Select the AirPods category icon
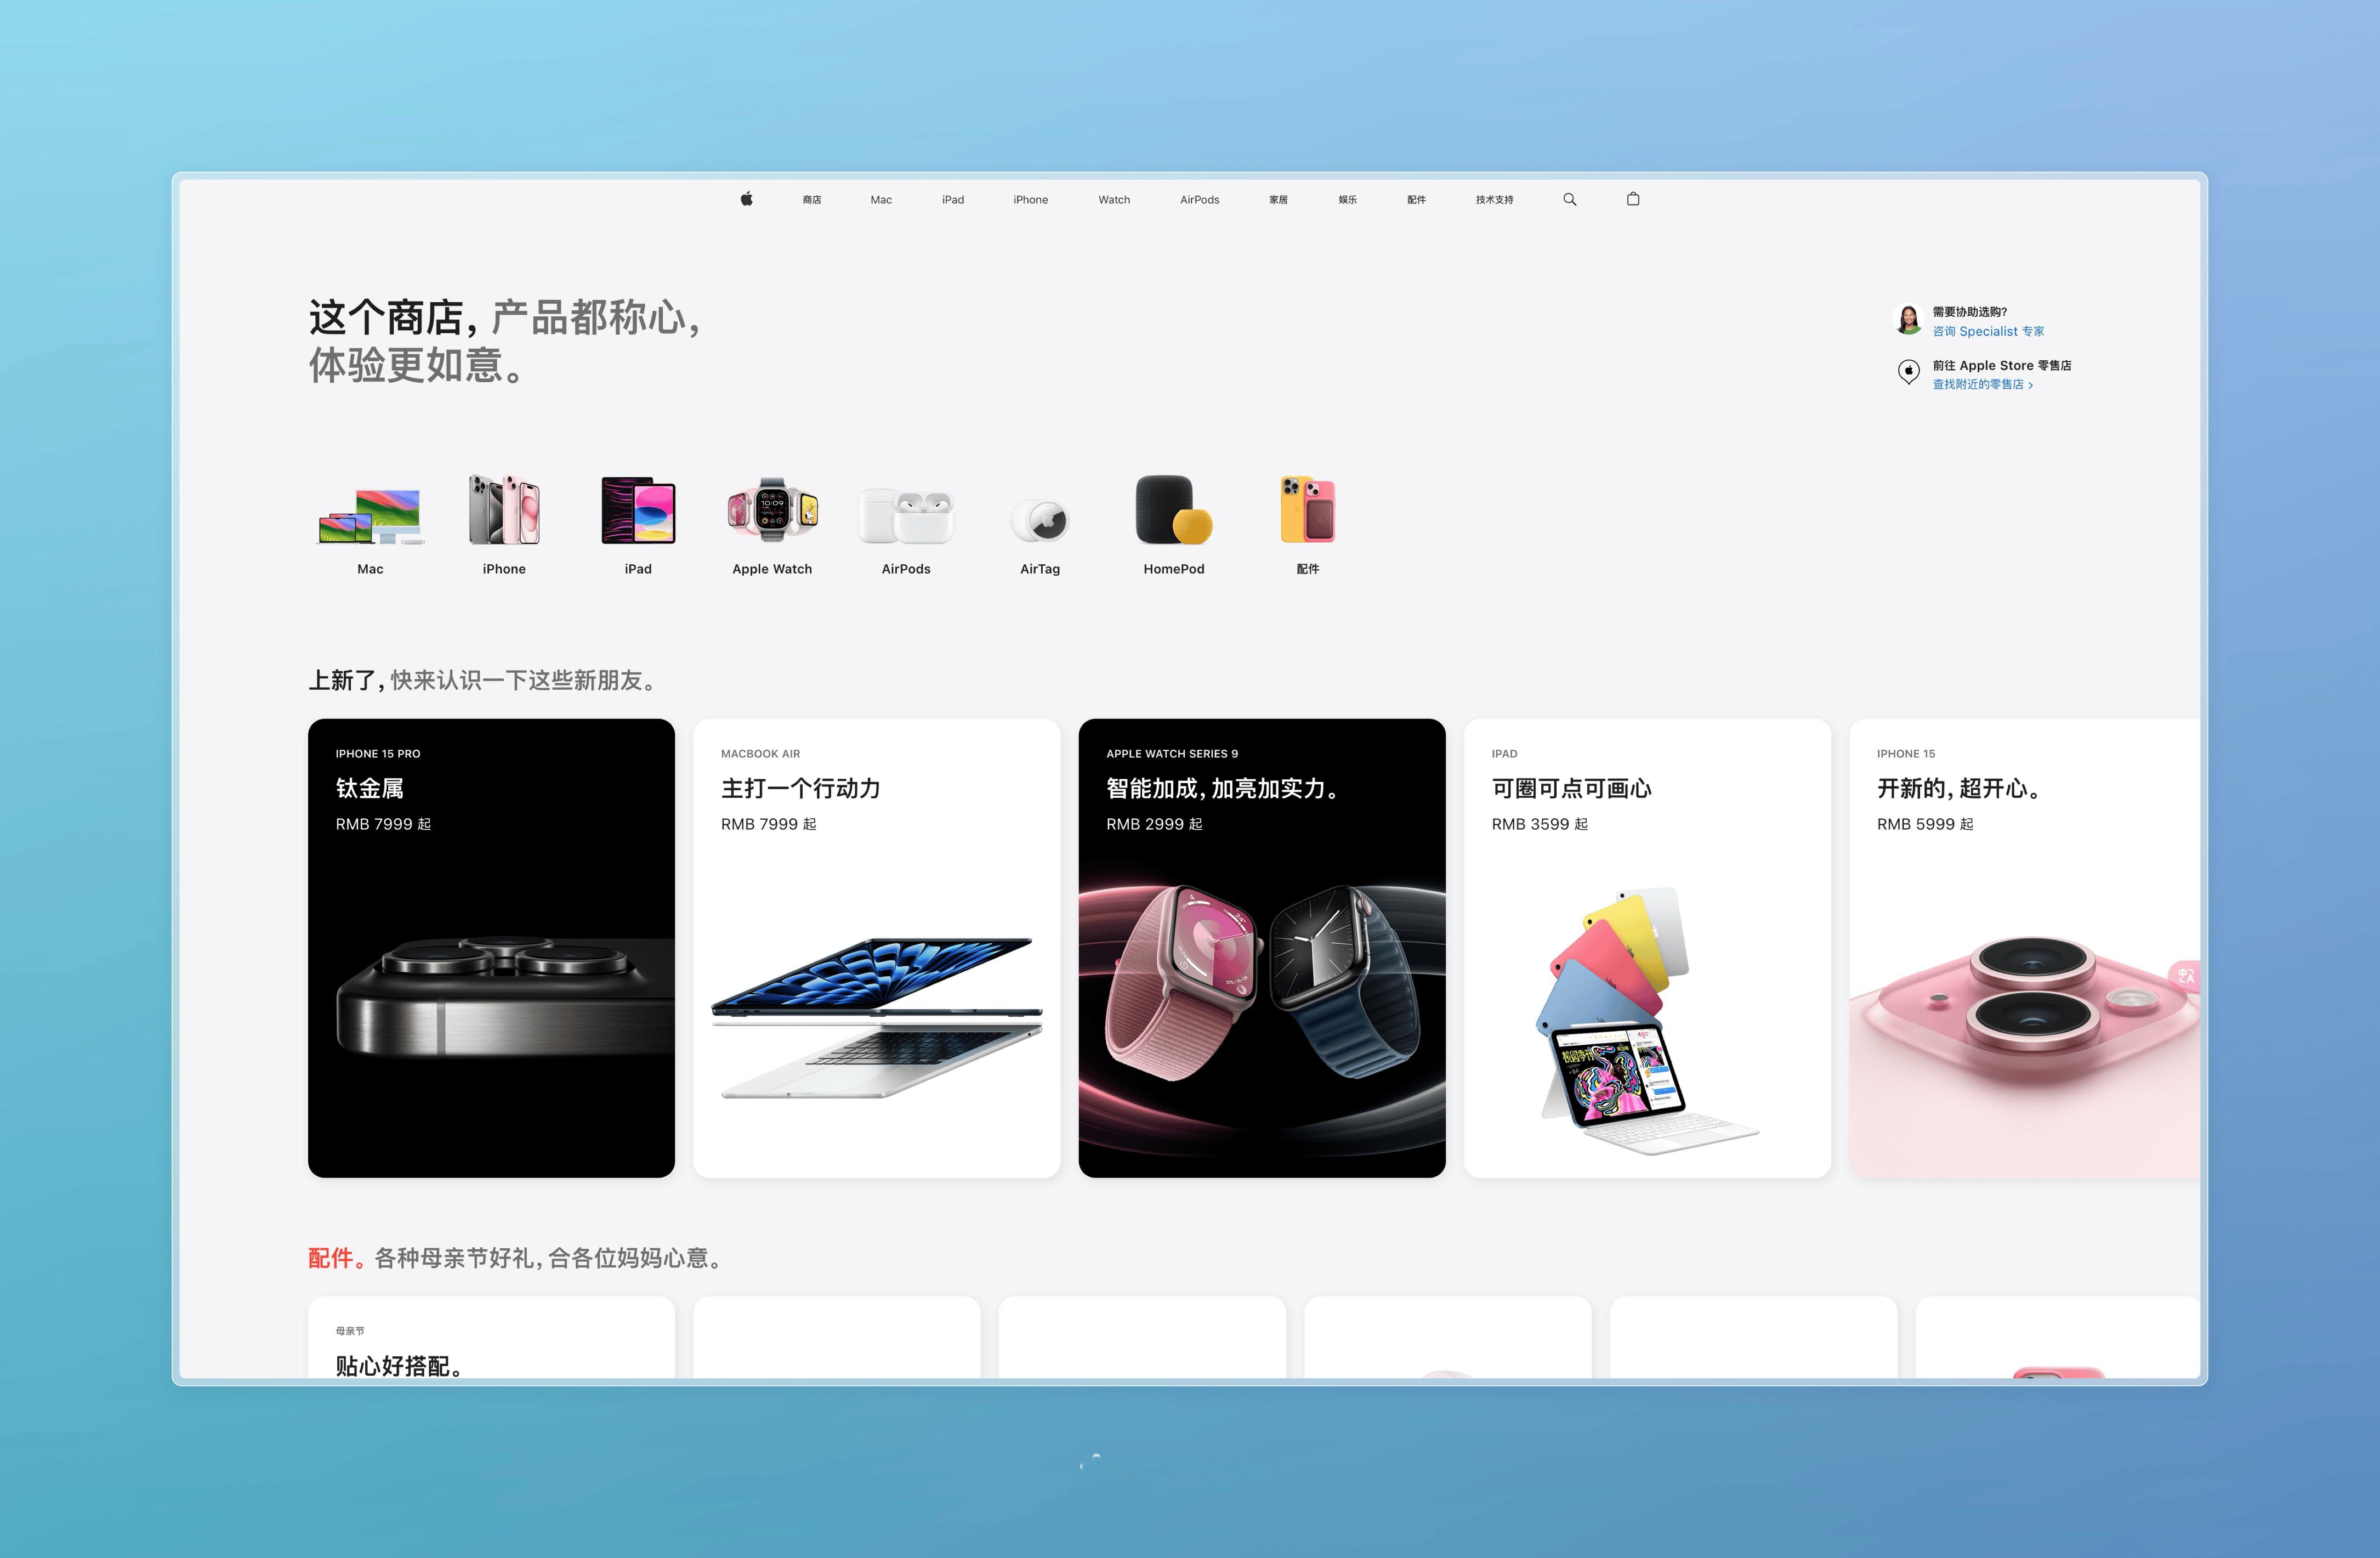Image resolution: width=2380 pixels, height=1558 pixels. (x=906, y=515)
